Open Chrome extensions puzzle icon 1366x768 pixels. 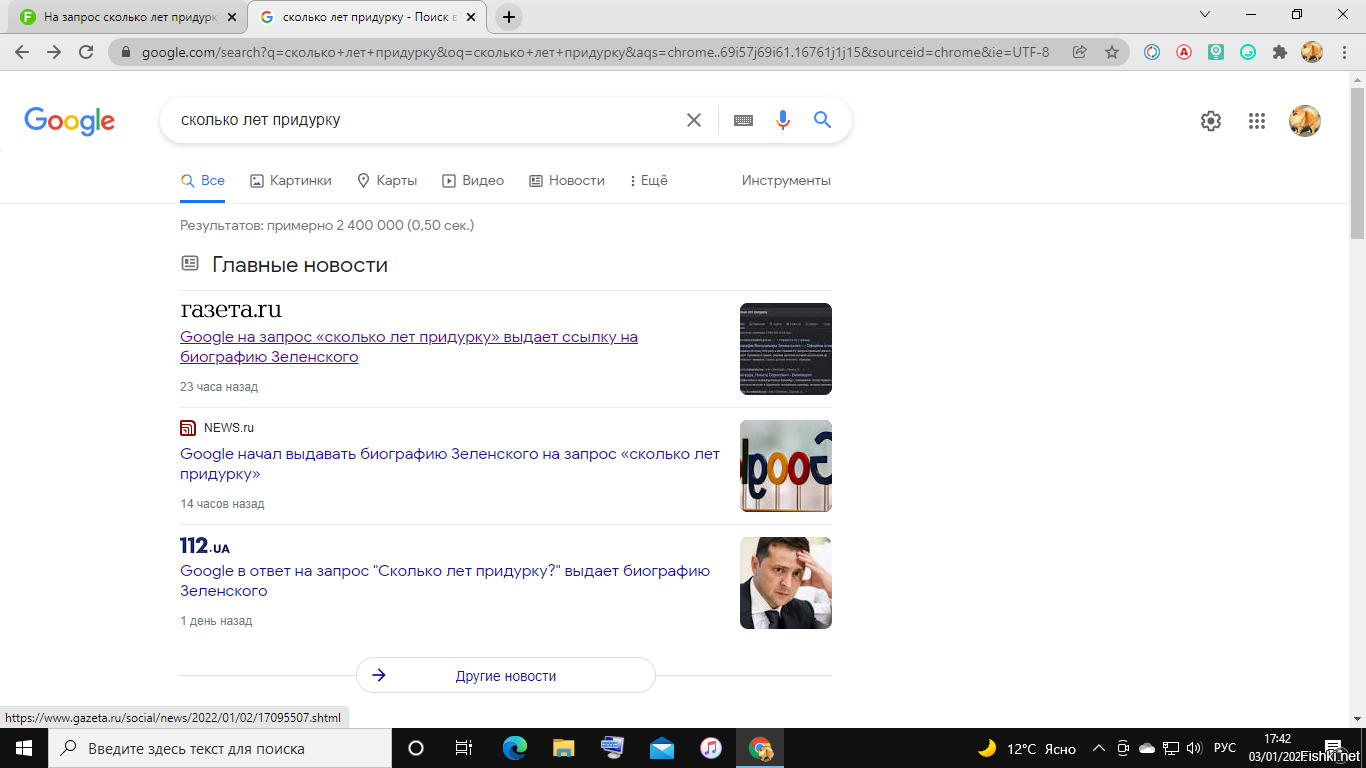(1279, 52)
